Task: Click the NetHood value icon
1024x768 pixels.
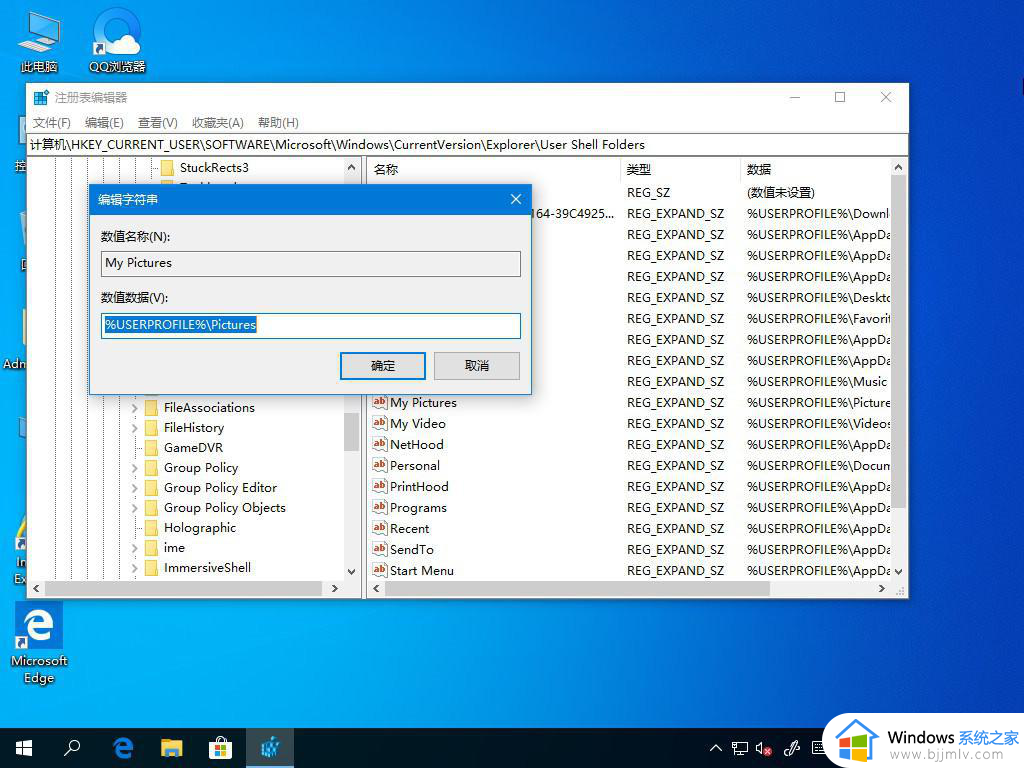Action: [379, 443]
